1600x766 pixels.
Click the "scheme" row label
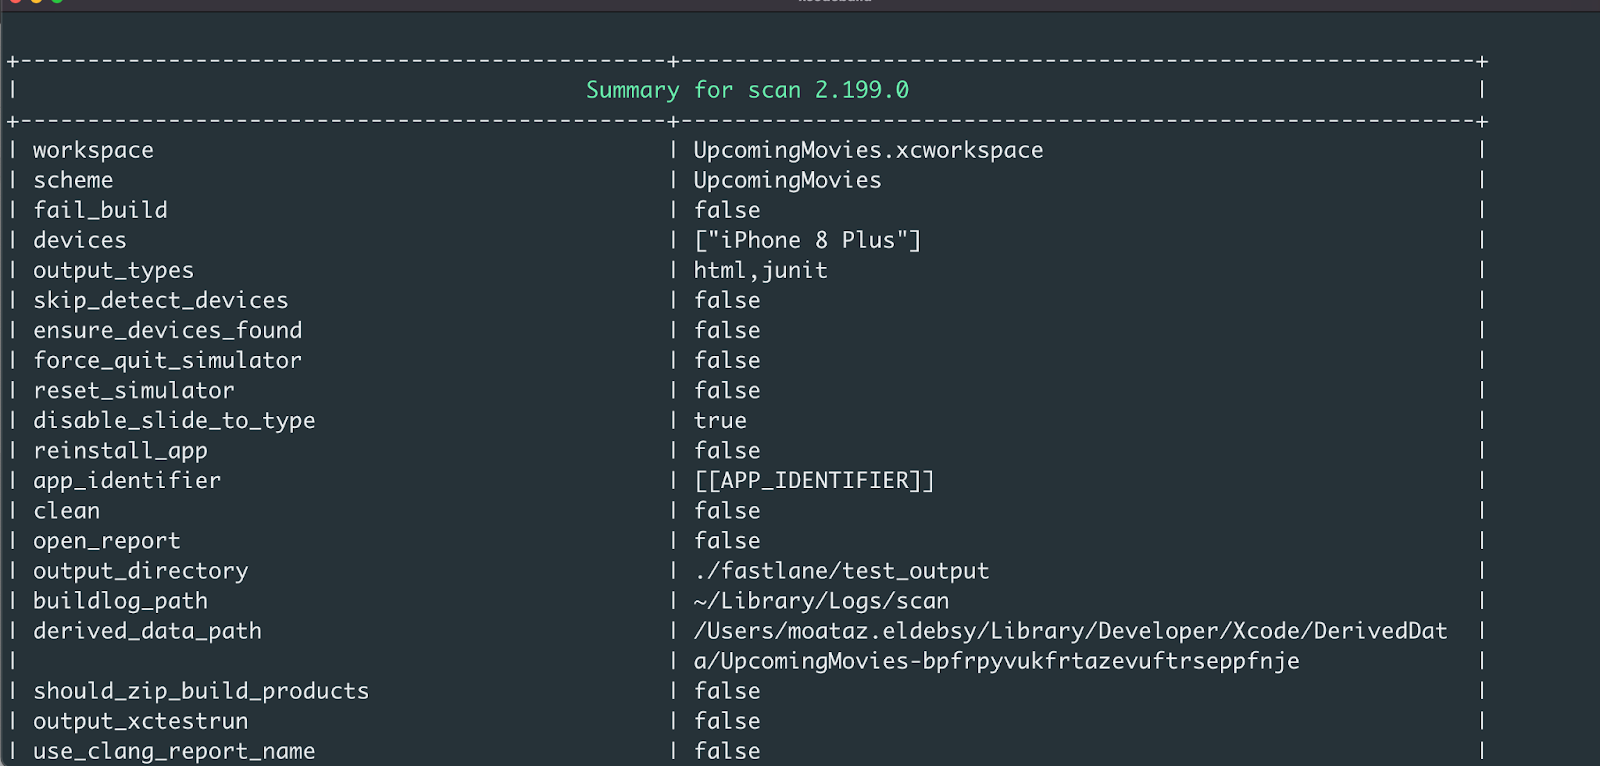pyautogui.click(x=73, y=180)
